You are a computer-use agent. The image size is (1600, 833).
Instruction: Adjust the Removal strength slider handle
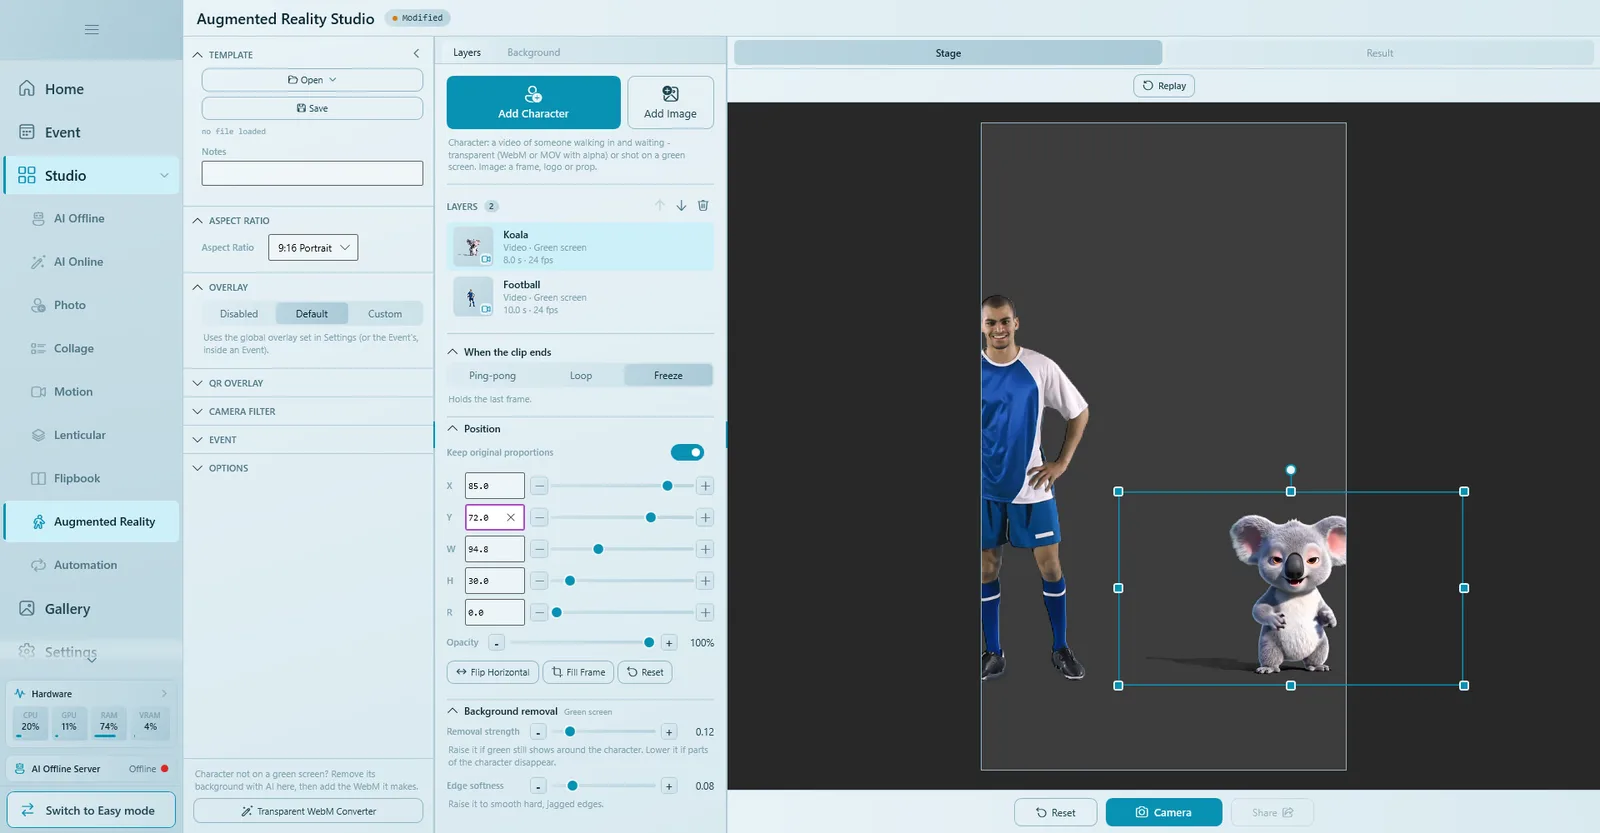570,732
